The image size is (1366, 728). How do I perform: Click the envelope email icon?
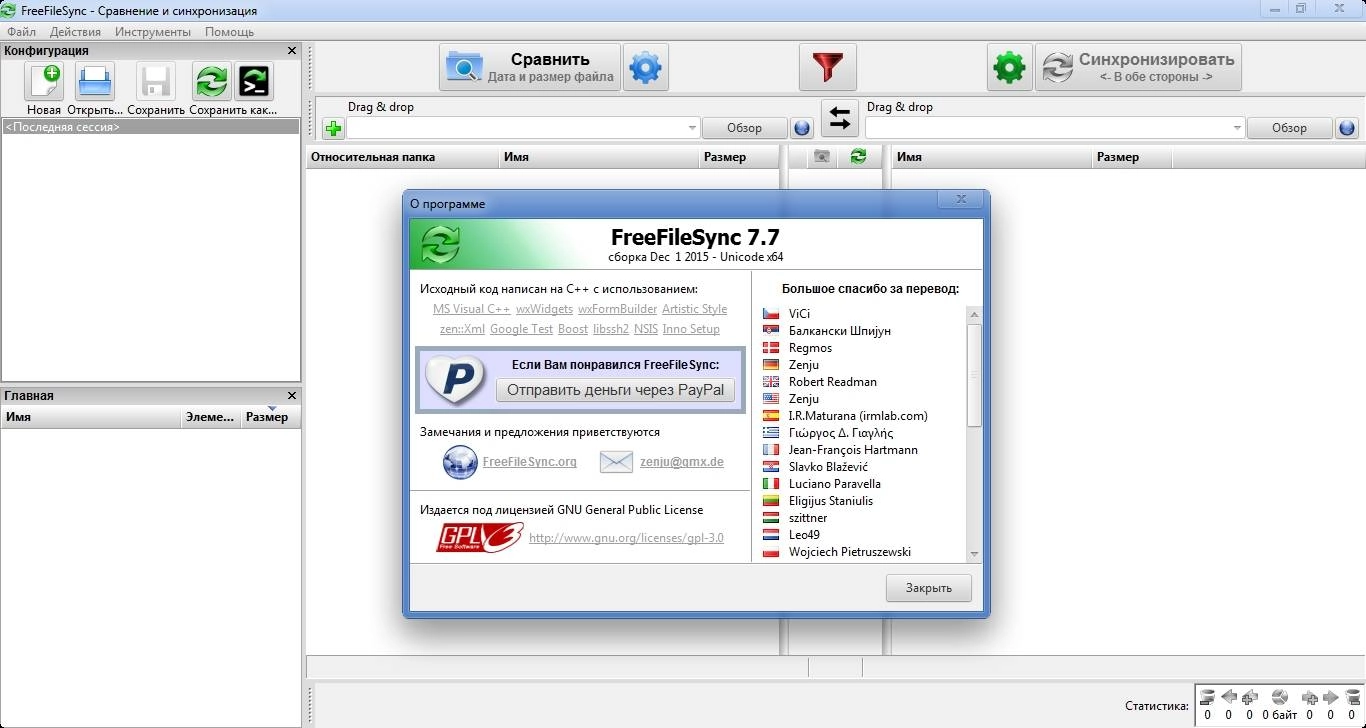tap(616, 462)
